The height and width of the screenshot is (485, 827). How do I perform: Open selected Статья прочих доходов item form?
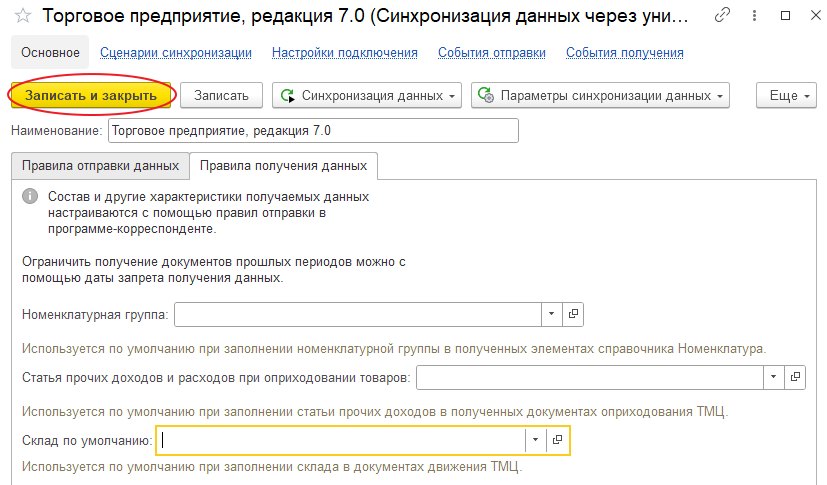coord(795,377)
